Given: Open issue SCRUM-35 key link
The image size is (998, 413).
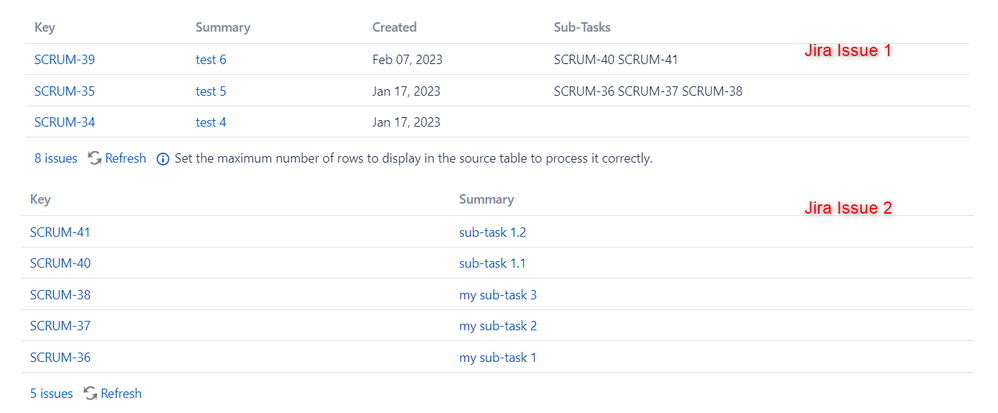Looking at the screenshot, I should pyautogui.click(x=64, y=91).
